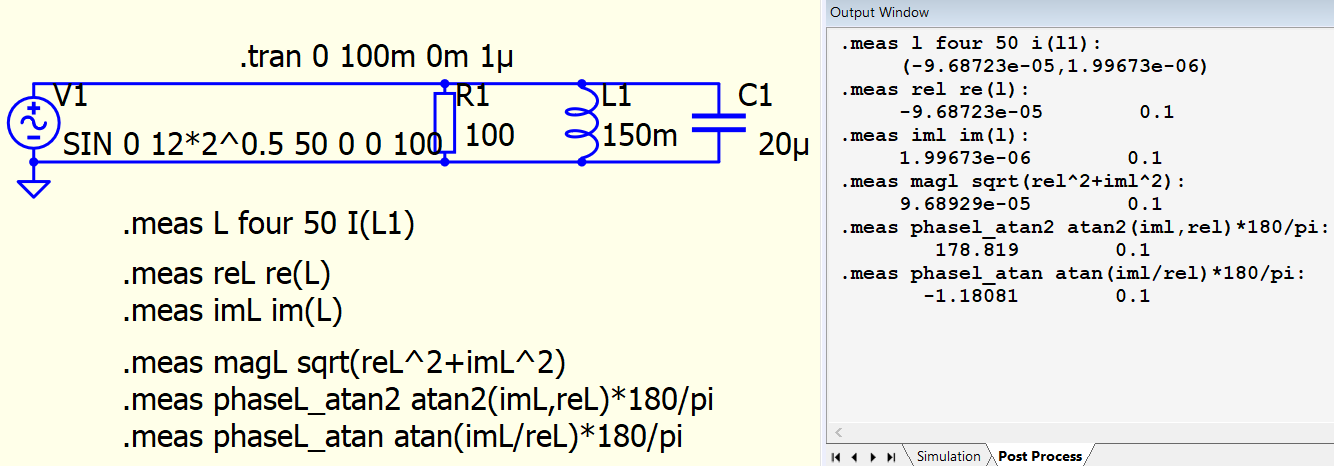Click the iml result 1.99673e-06 line
This screenshot has width=1334, height=466.
tap(1030, 158)
